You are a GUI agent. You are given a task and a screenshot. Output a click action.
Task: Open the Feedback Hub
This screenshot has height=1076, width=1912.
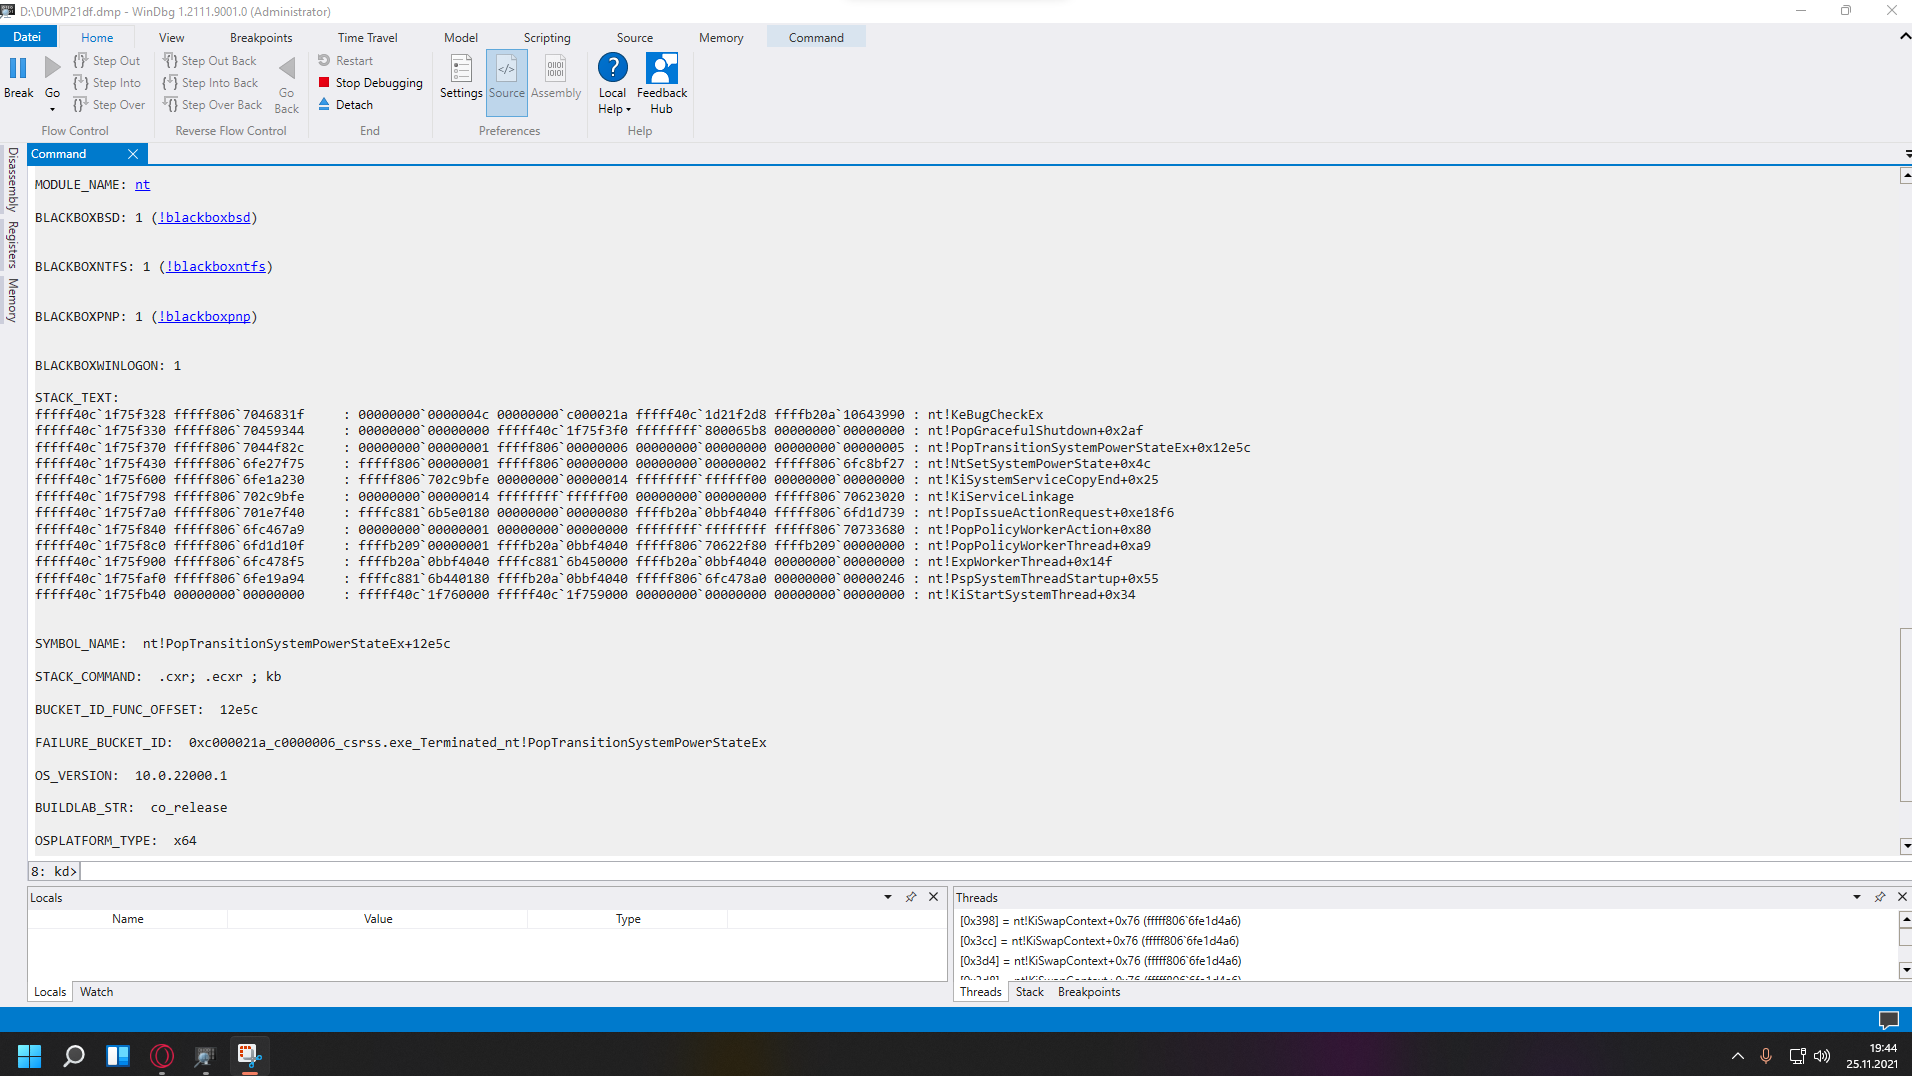pos(662,84)
